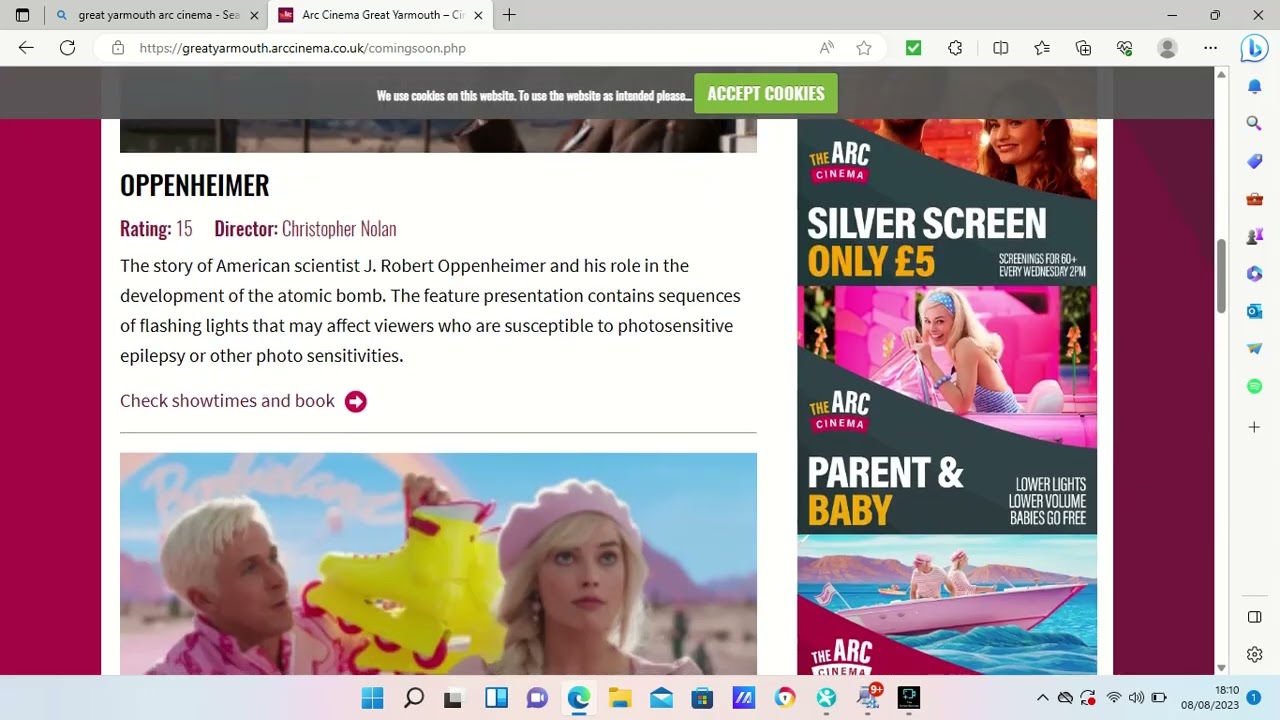Click sidebar notifications bell icon
The height and width of the screenshot is (720, 1280).
pyautogui.click(x=1254, y=87)
